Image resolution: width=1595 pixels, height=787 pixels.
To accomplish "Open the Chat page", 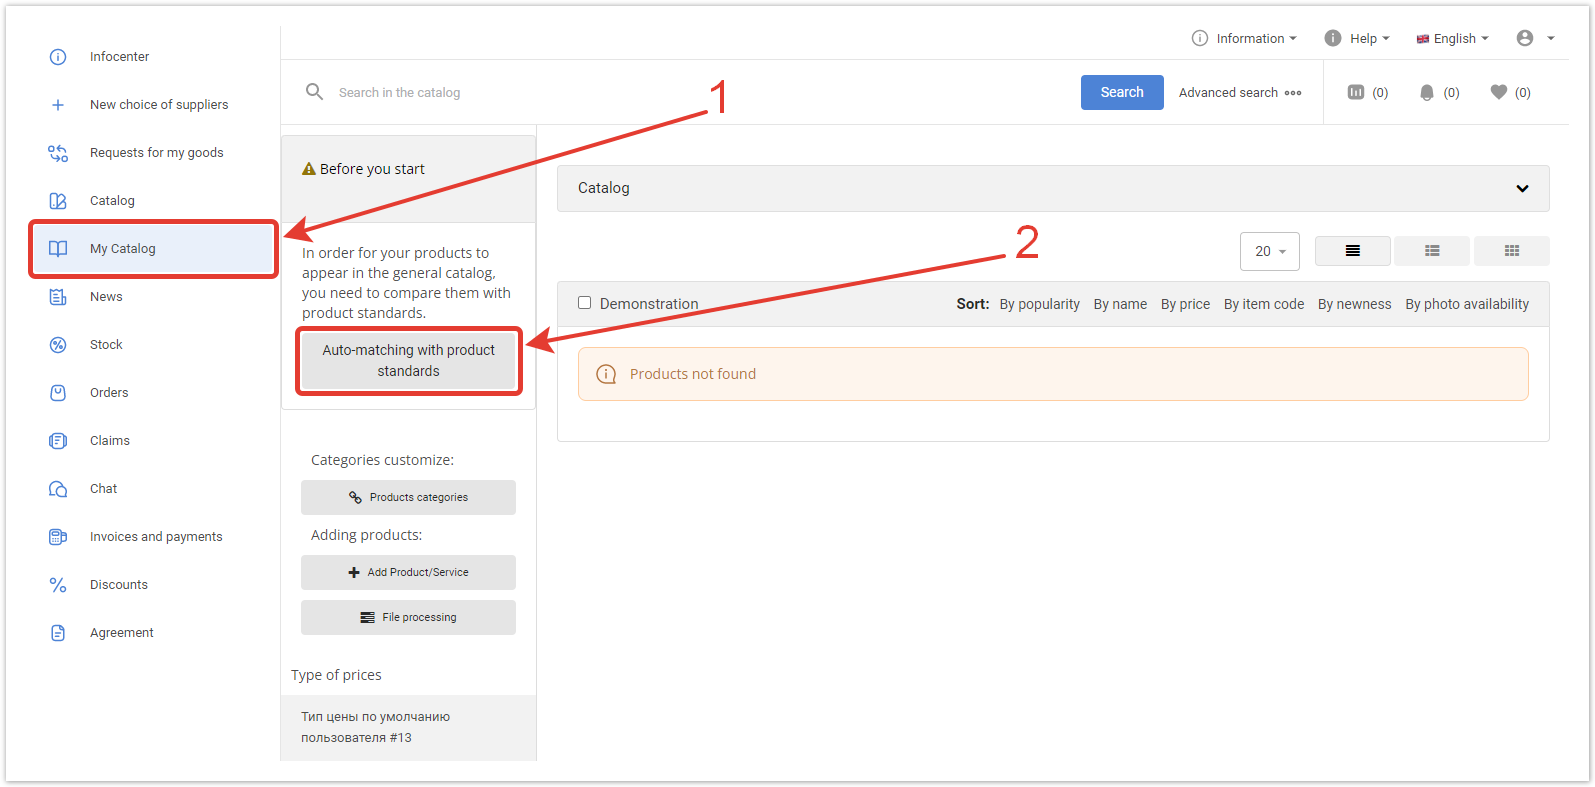I will tap(103, 489).
